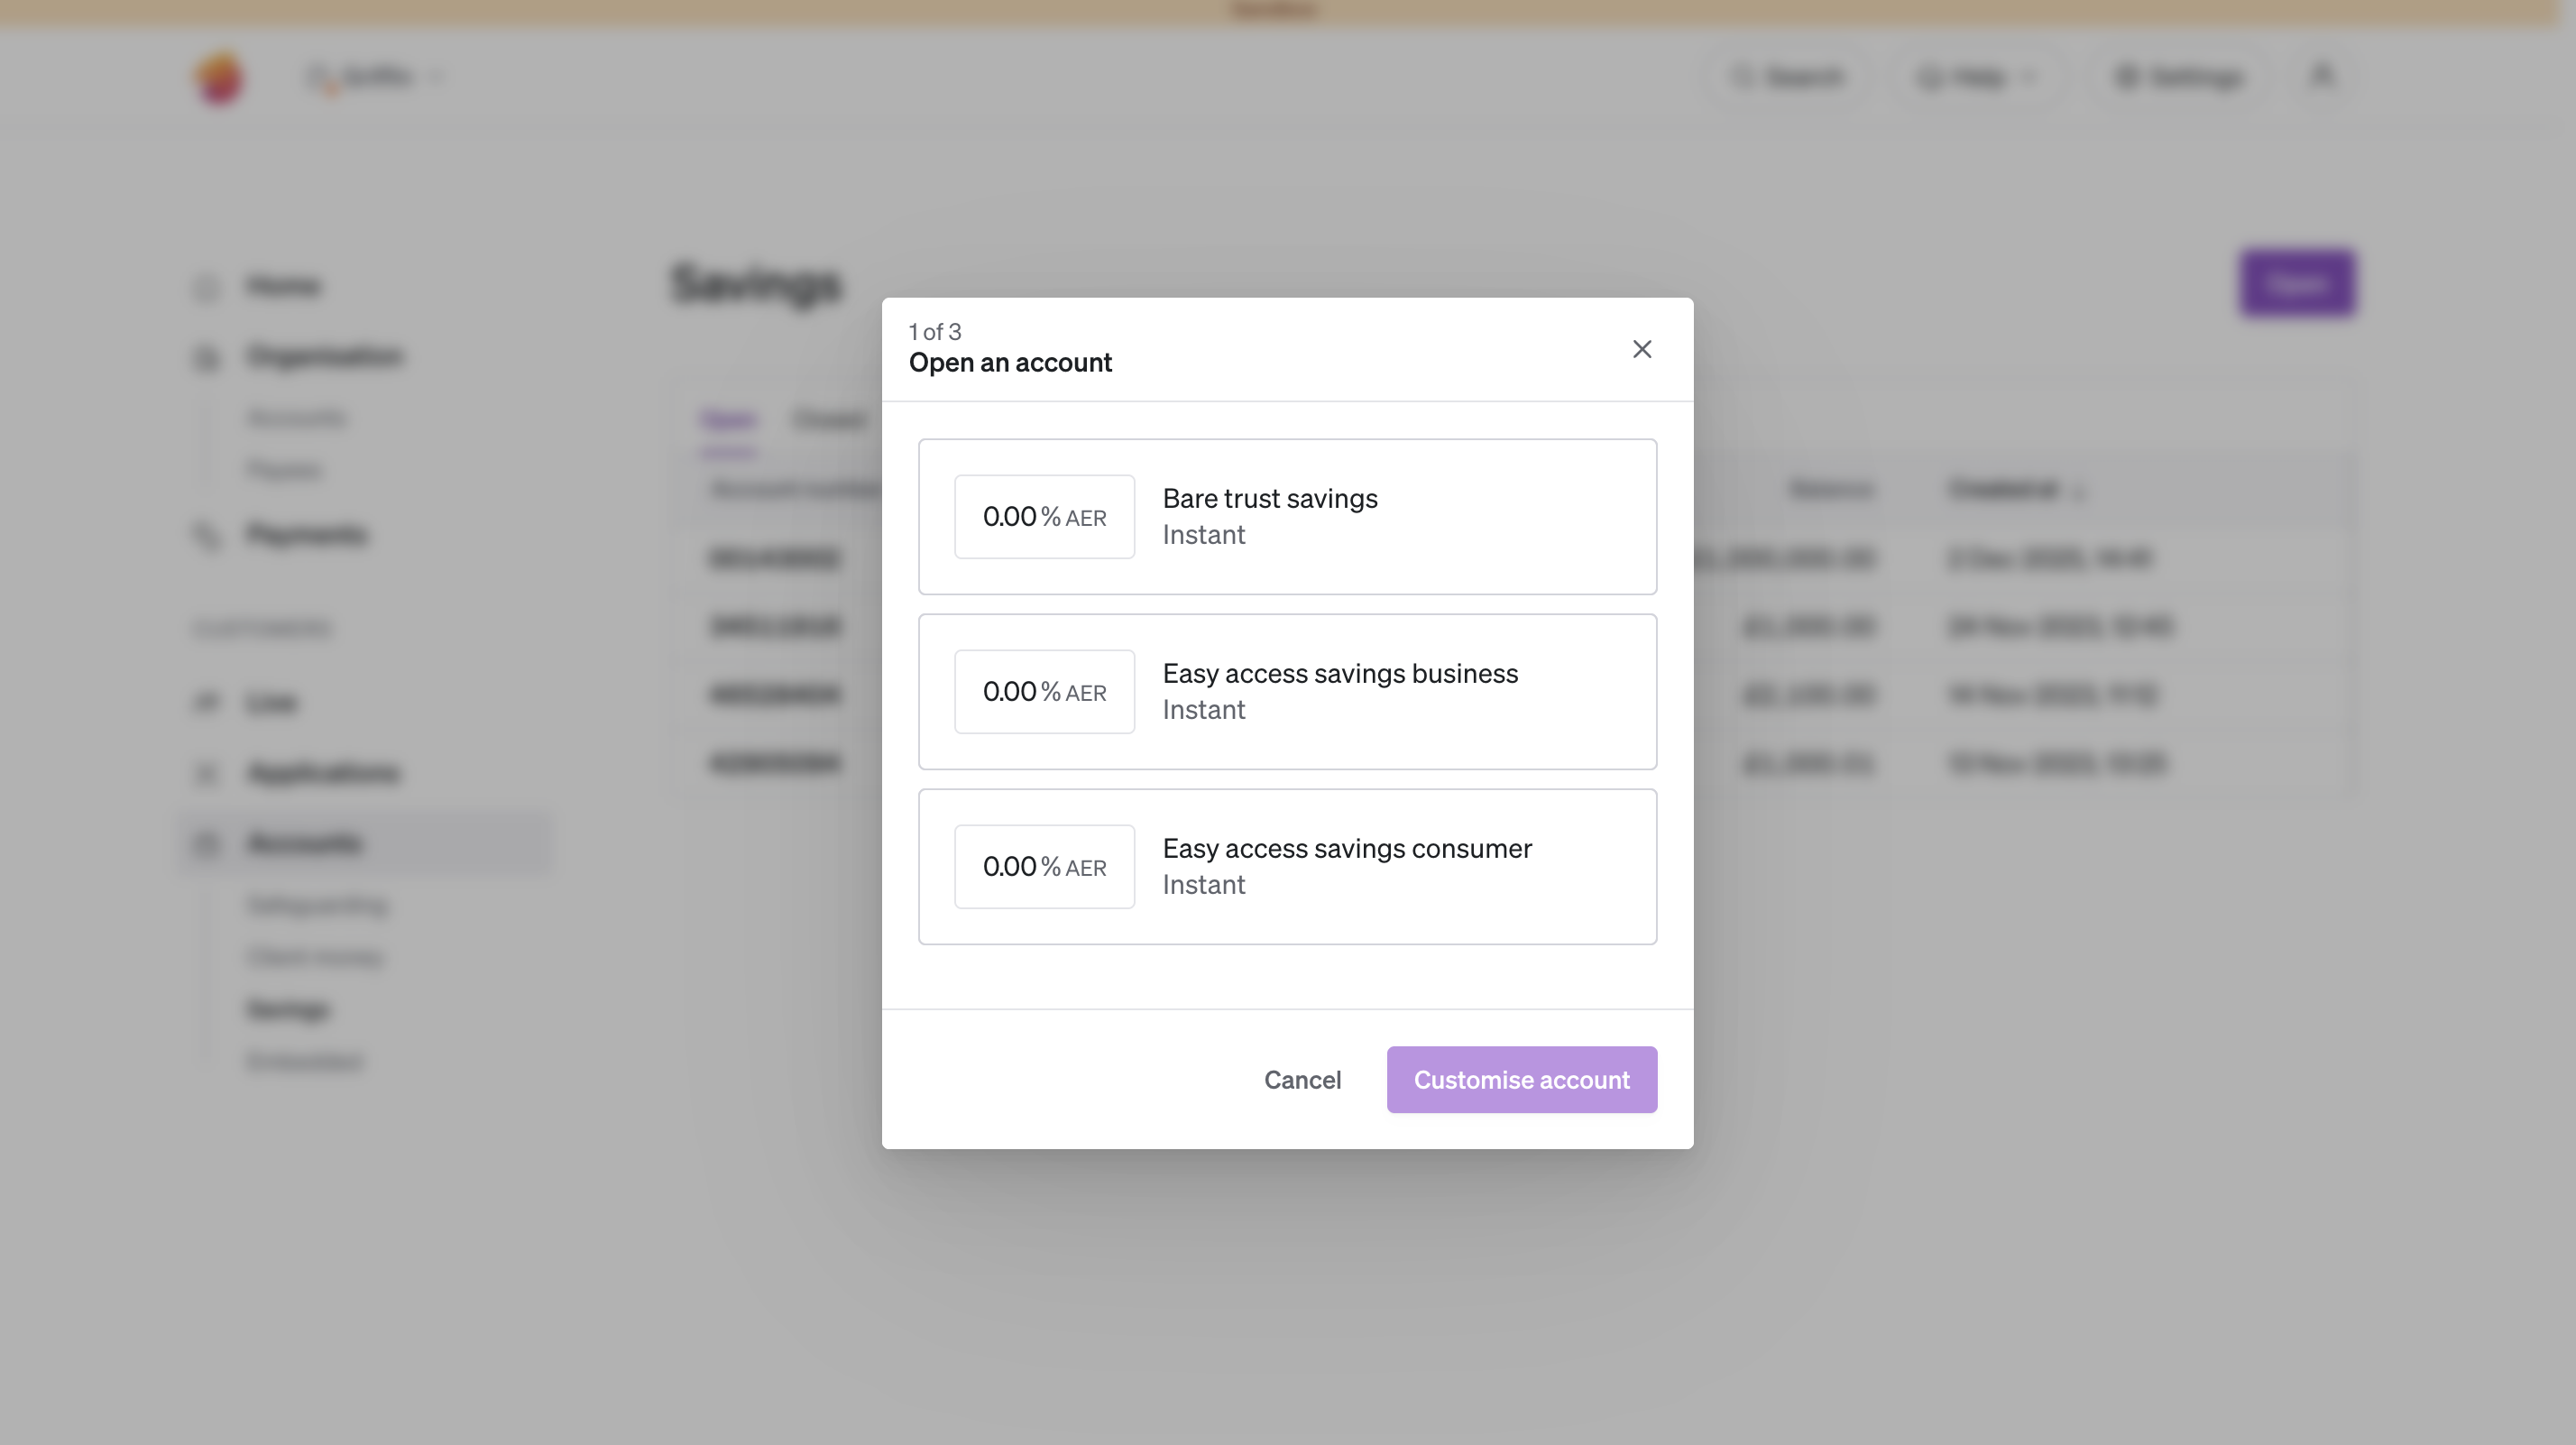
Task: Select the Easy access savings consumer option
Action: pyautogui.click(x=1287, y=866)
